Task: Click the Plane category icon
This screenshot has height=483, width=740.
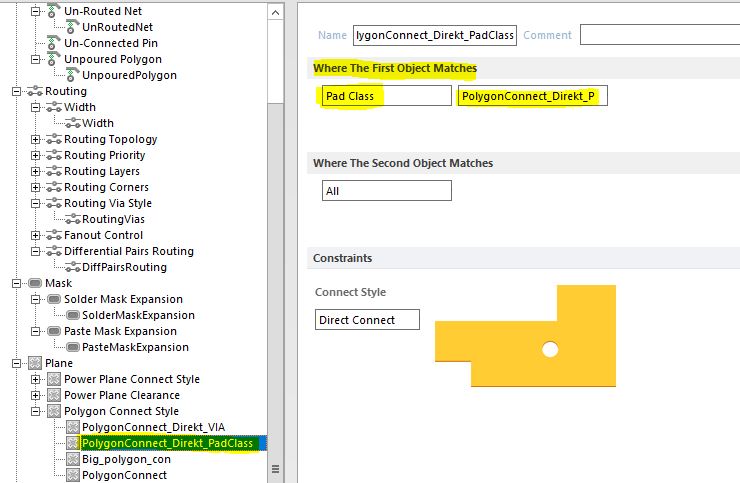Action: click(x=35, y=363)
